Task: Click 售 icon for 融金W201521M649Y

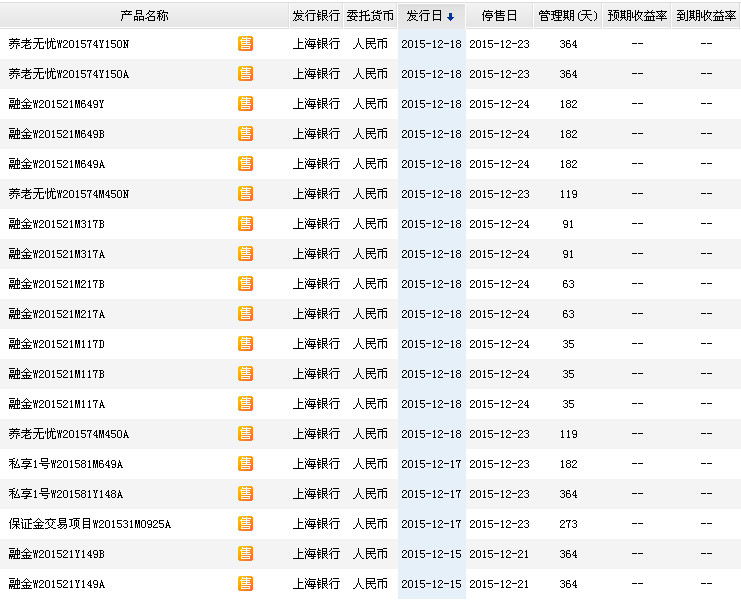Action: pos(245,104)
